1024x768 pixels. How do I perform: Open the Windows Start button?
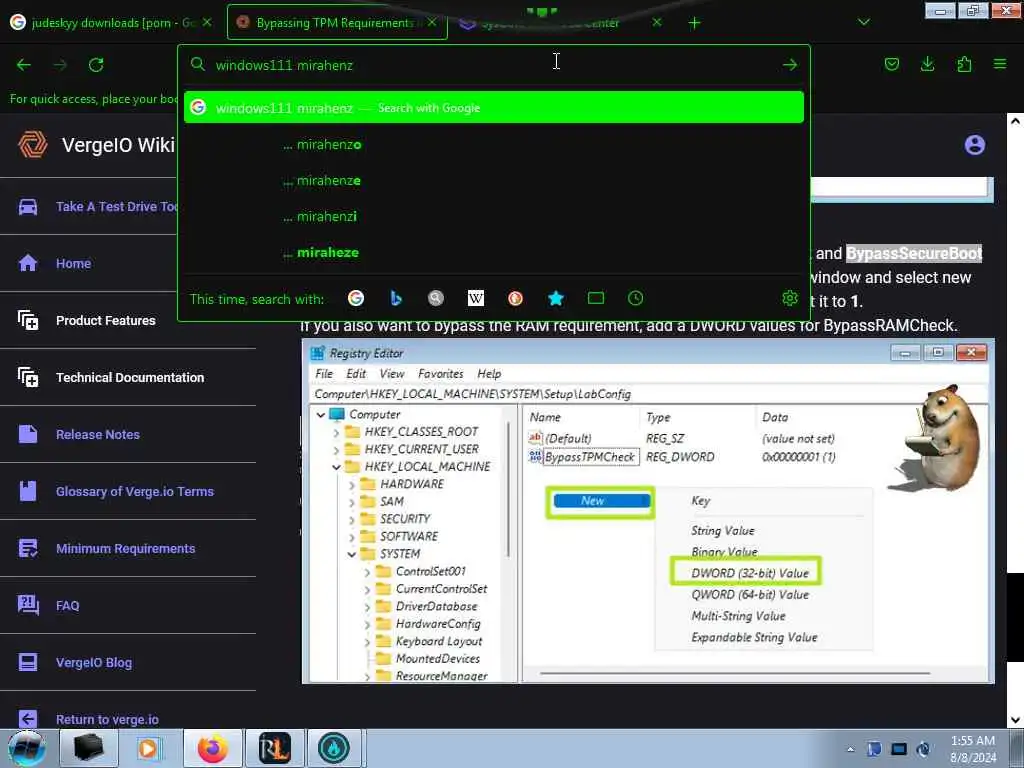(x=26, y=748)
